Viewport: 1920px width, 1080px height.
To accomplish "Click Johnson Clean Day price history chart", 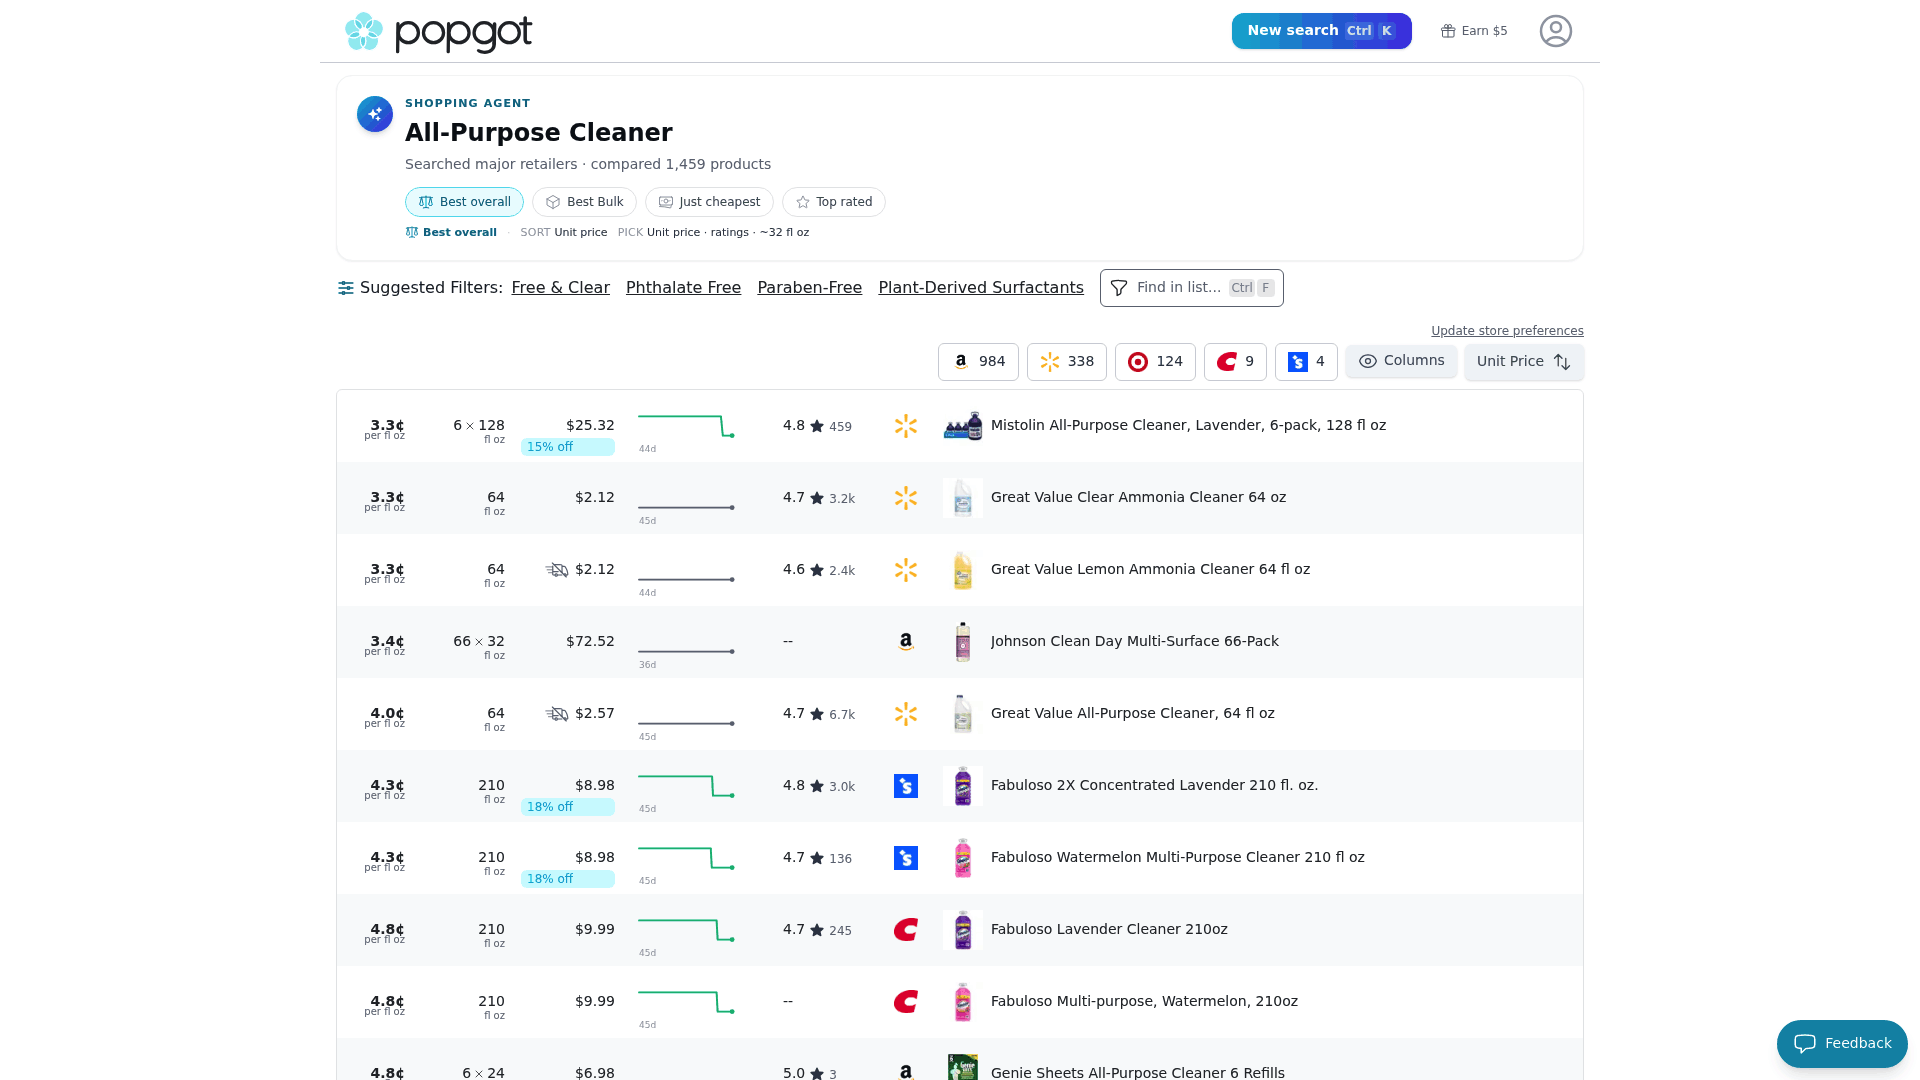I will 686,651.
